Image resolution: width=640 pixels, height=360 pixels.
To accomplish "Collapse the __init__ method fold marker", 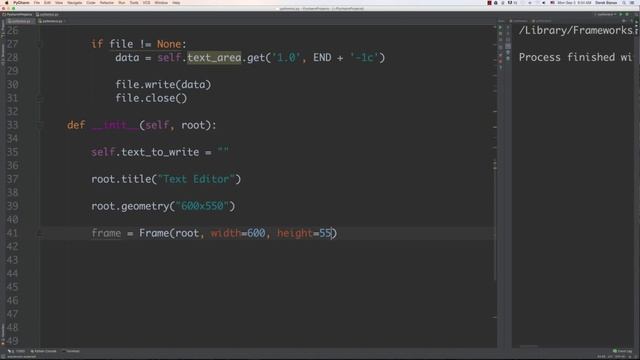I will [40, 125].
